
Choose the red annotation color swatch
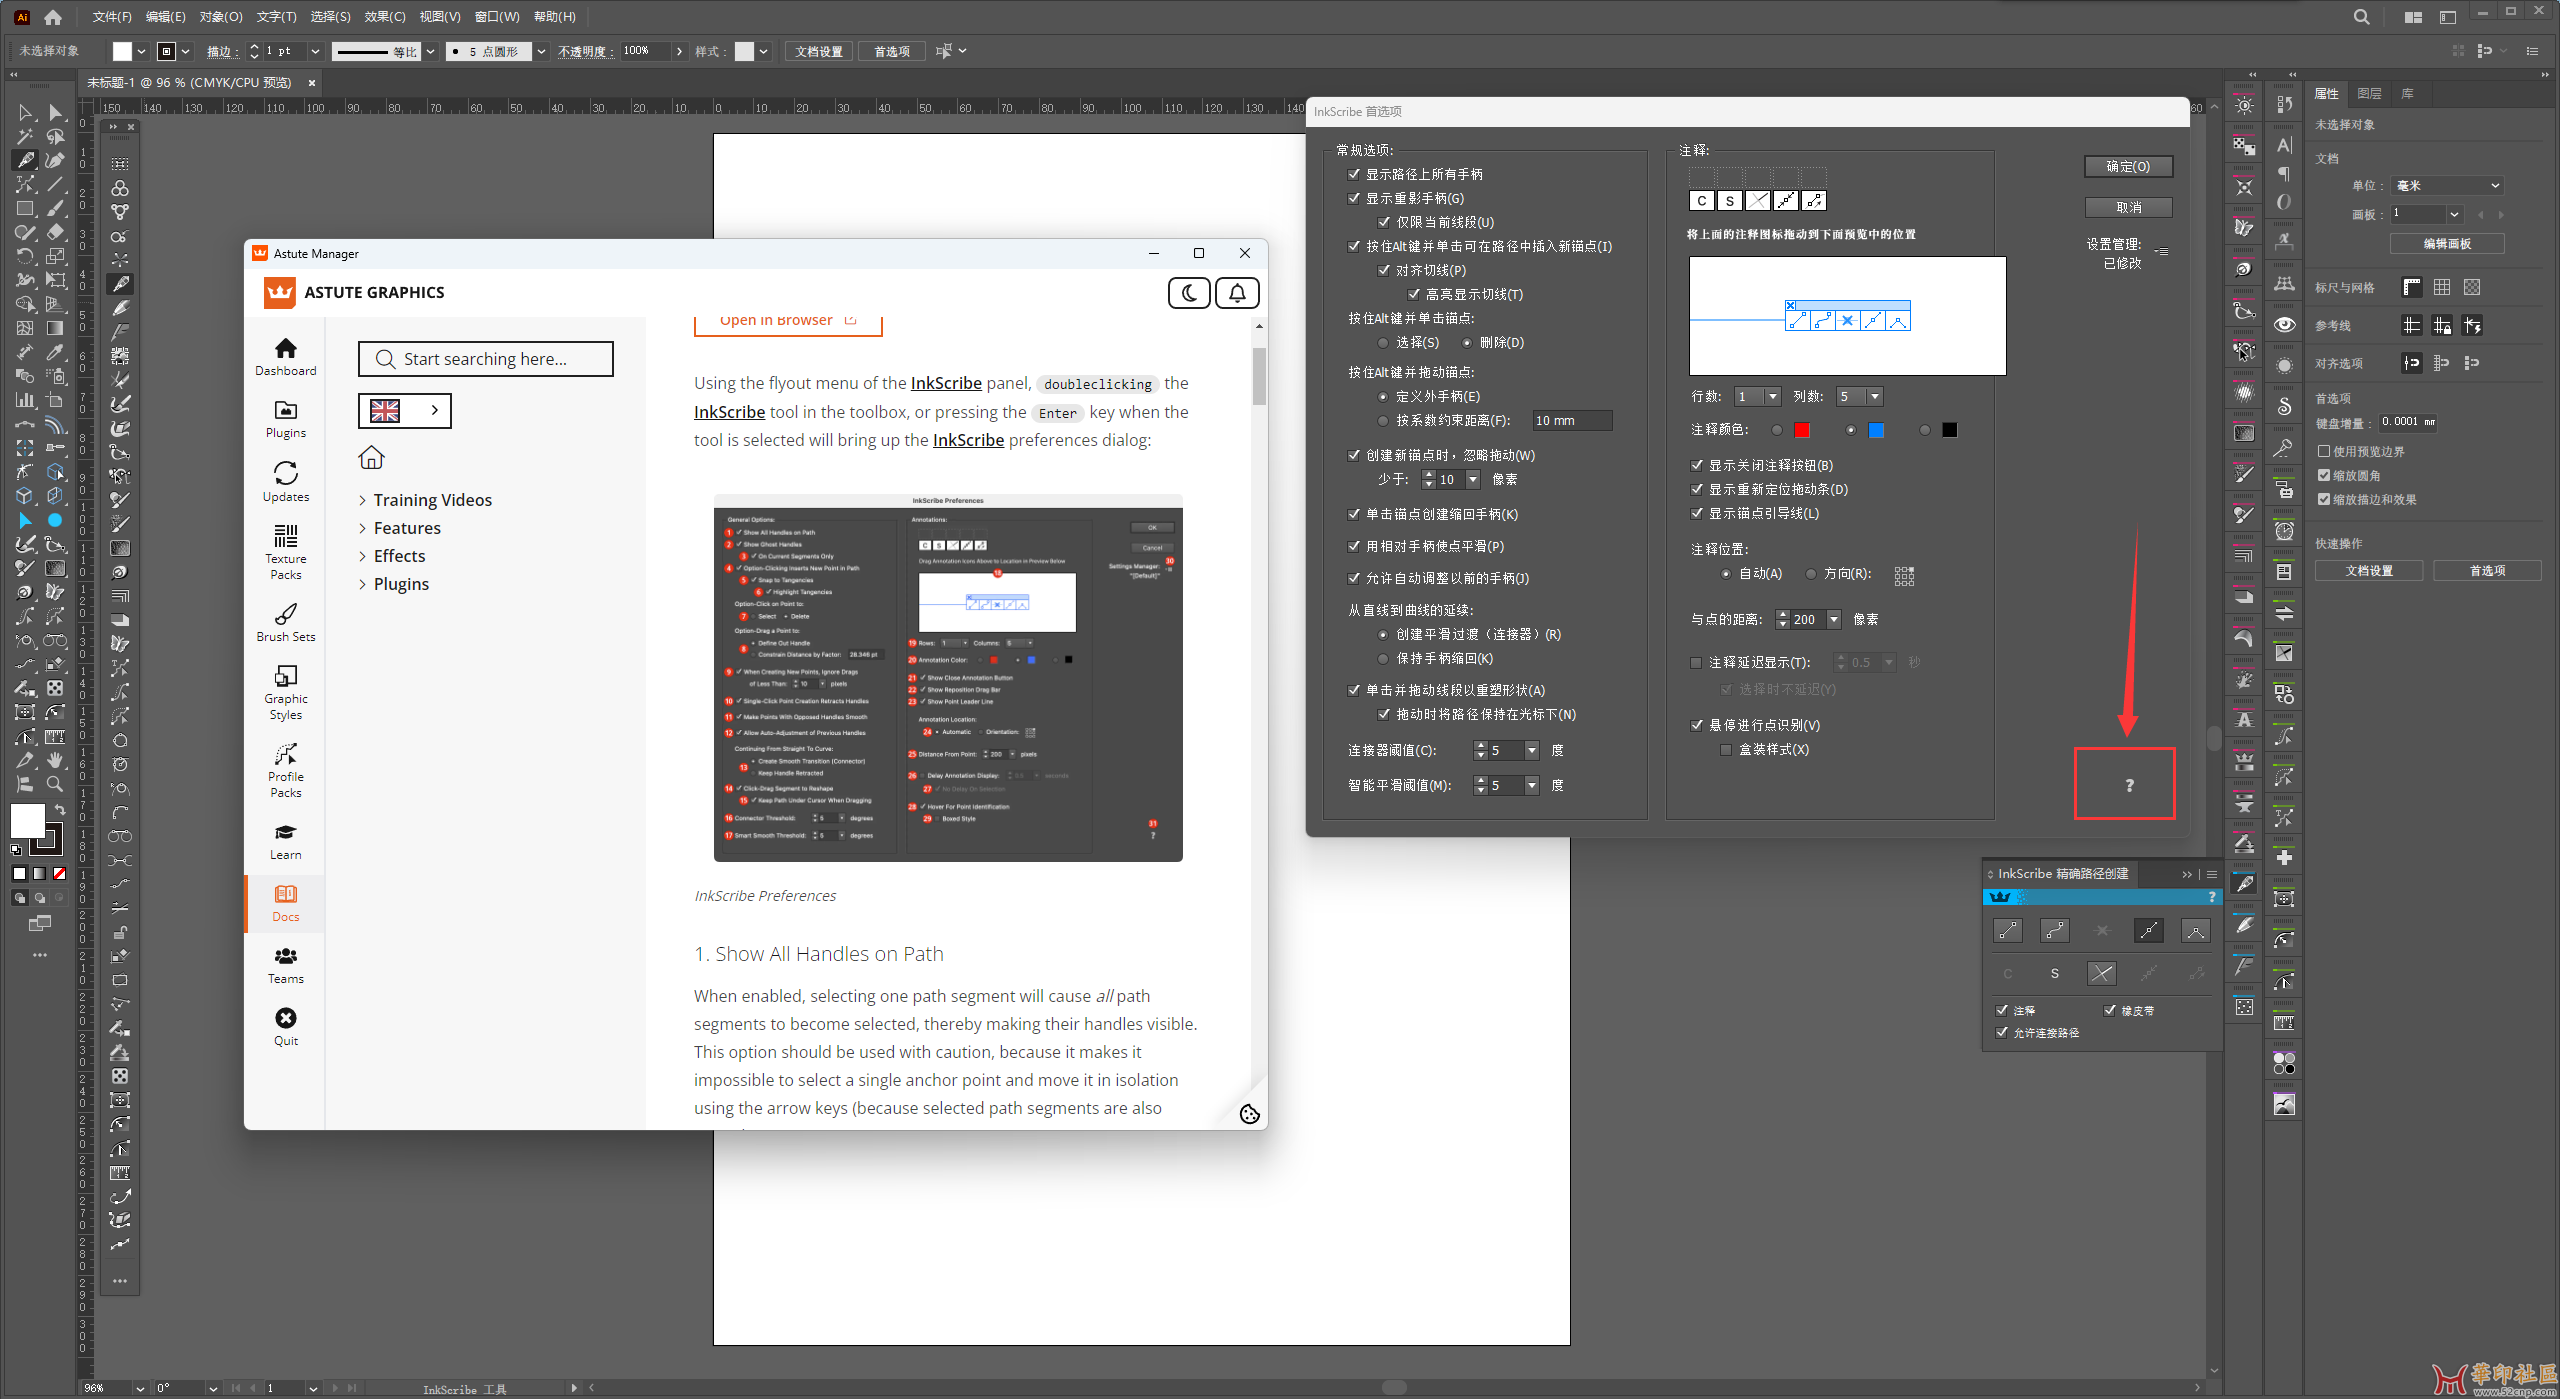click(1802, 430)
